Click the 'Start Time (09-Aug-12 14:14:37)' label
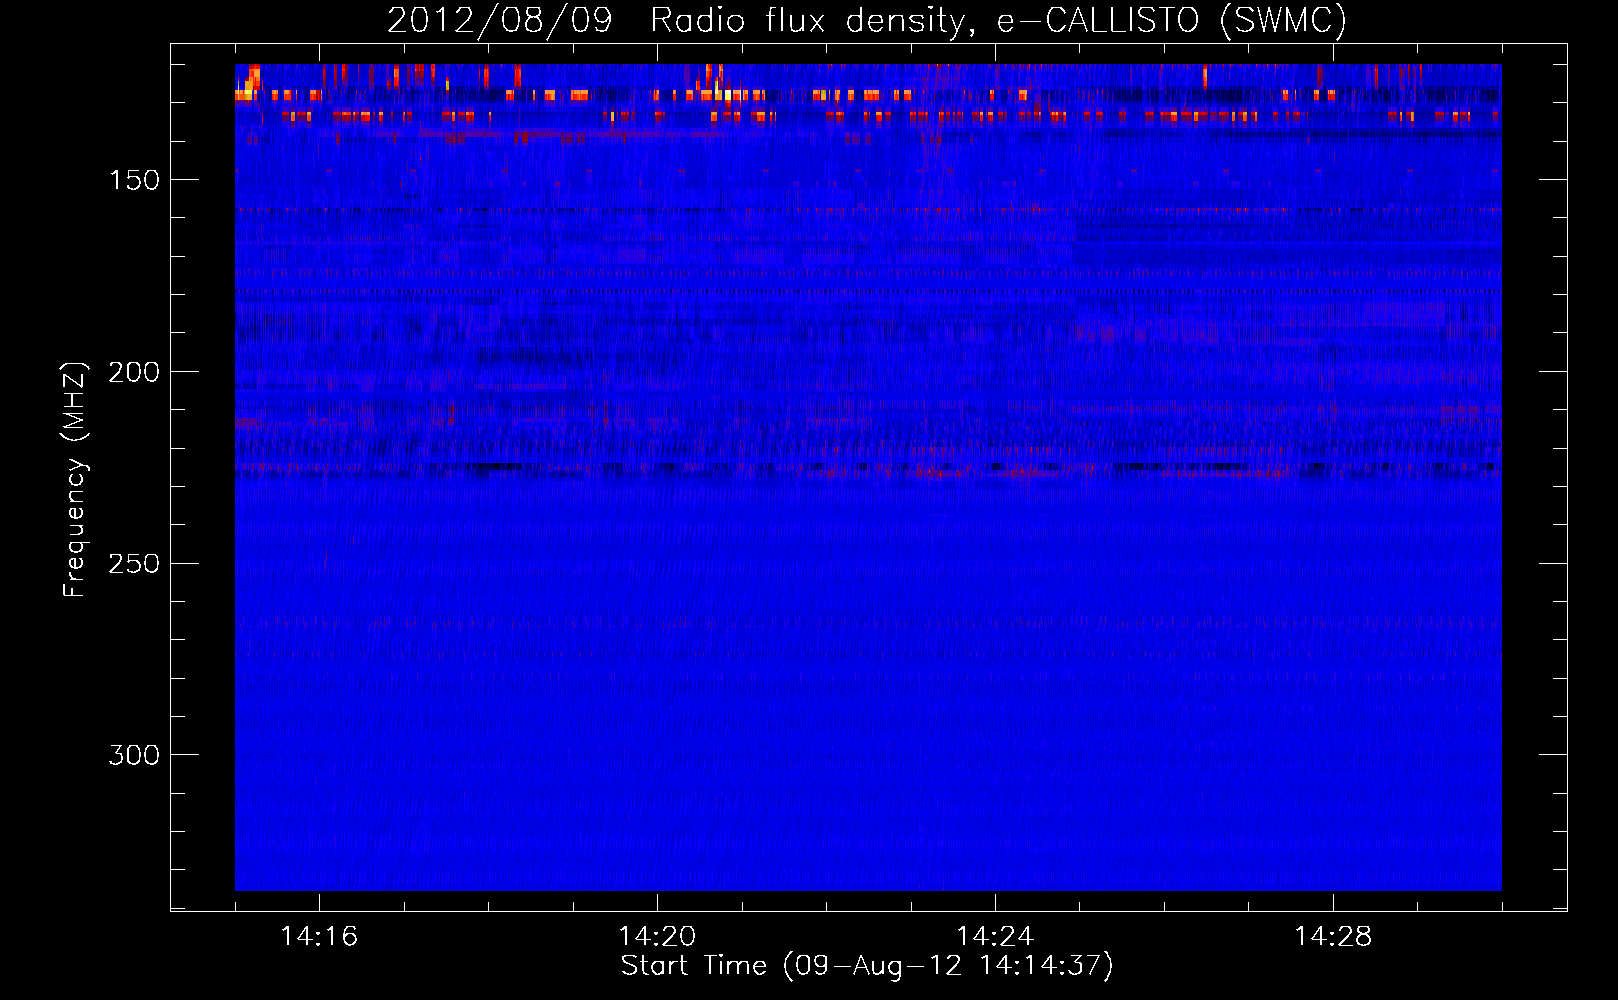This screenshot has width=1618, height=1000. pyautogui.click(x=867, y=966)
